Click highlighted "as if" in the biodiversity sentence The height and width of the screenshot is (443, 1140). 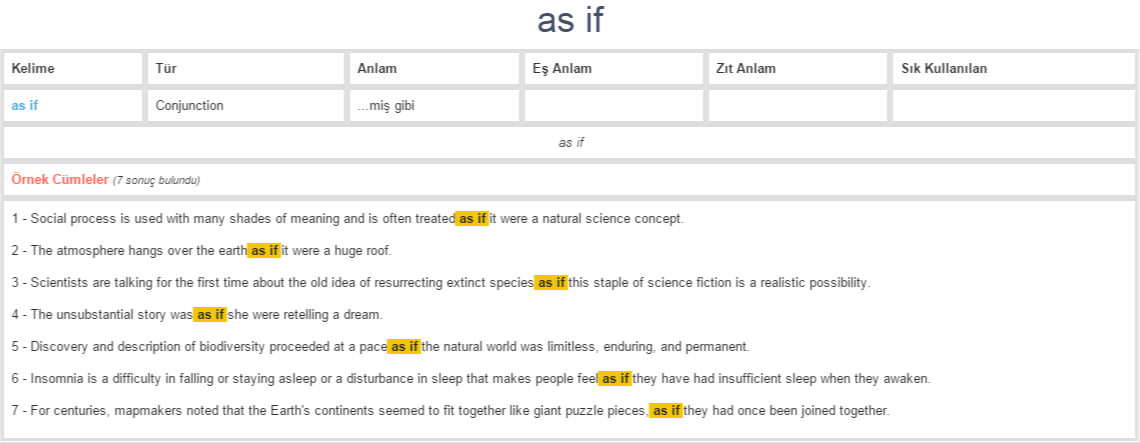tap(404, 347)
